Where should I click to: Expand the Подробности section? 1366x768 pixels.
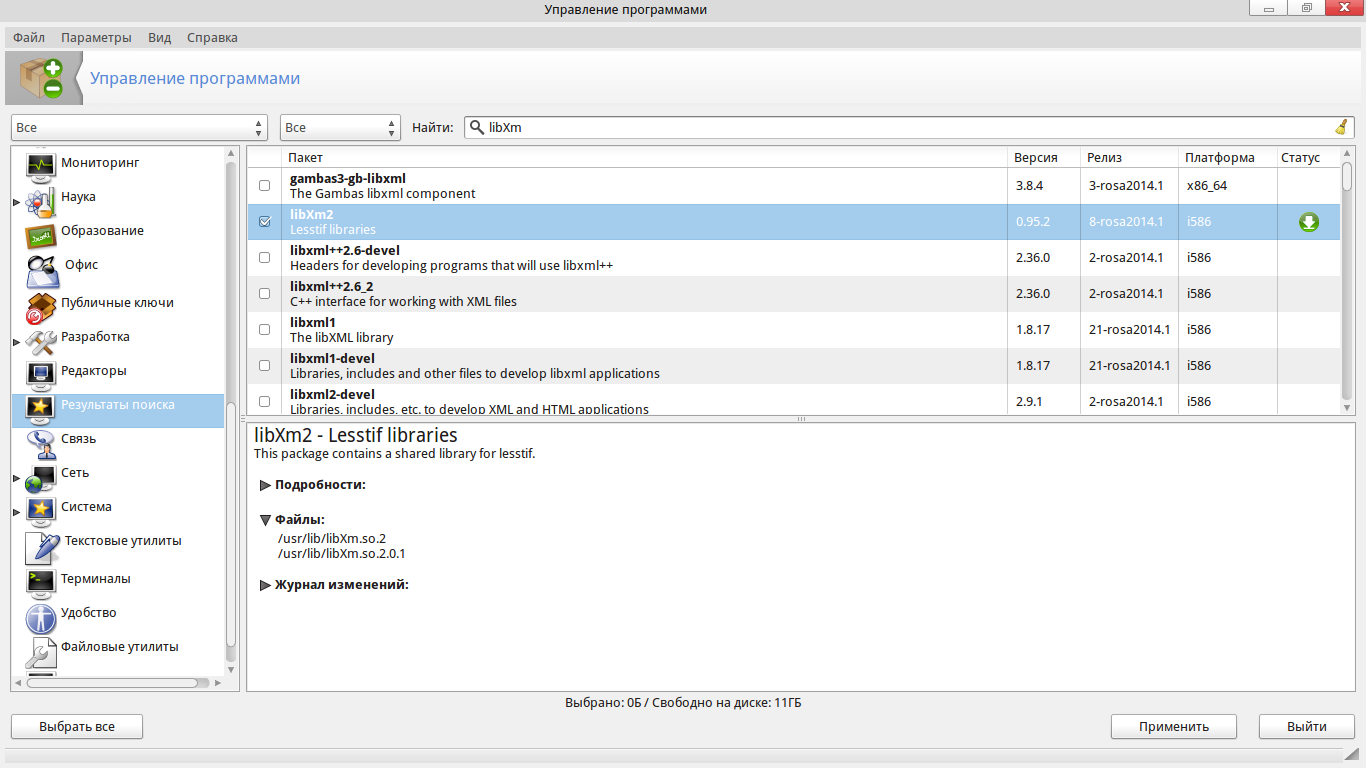point(266,485)
